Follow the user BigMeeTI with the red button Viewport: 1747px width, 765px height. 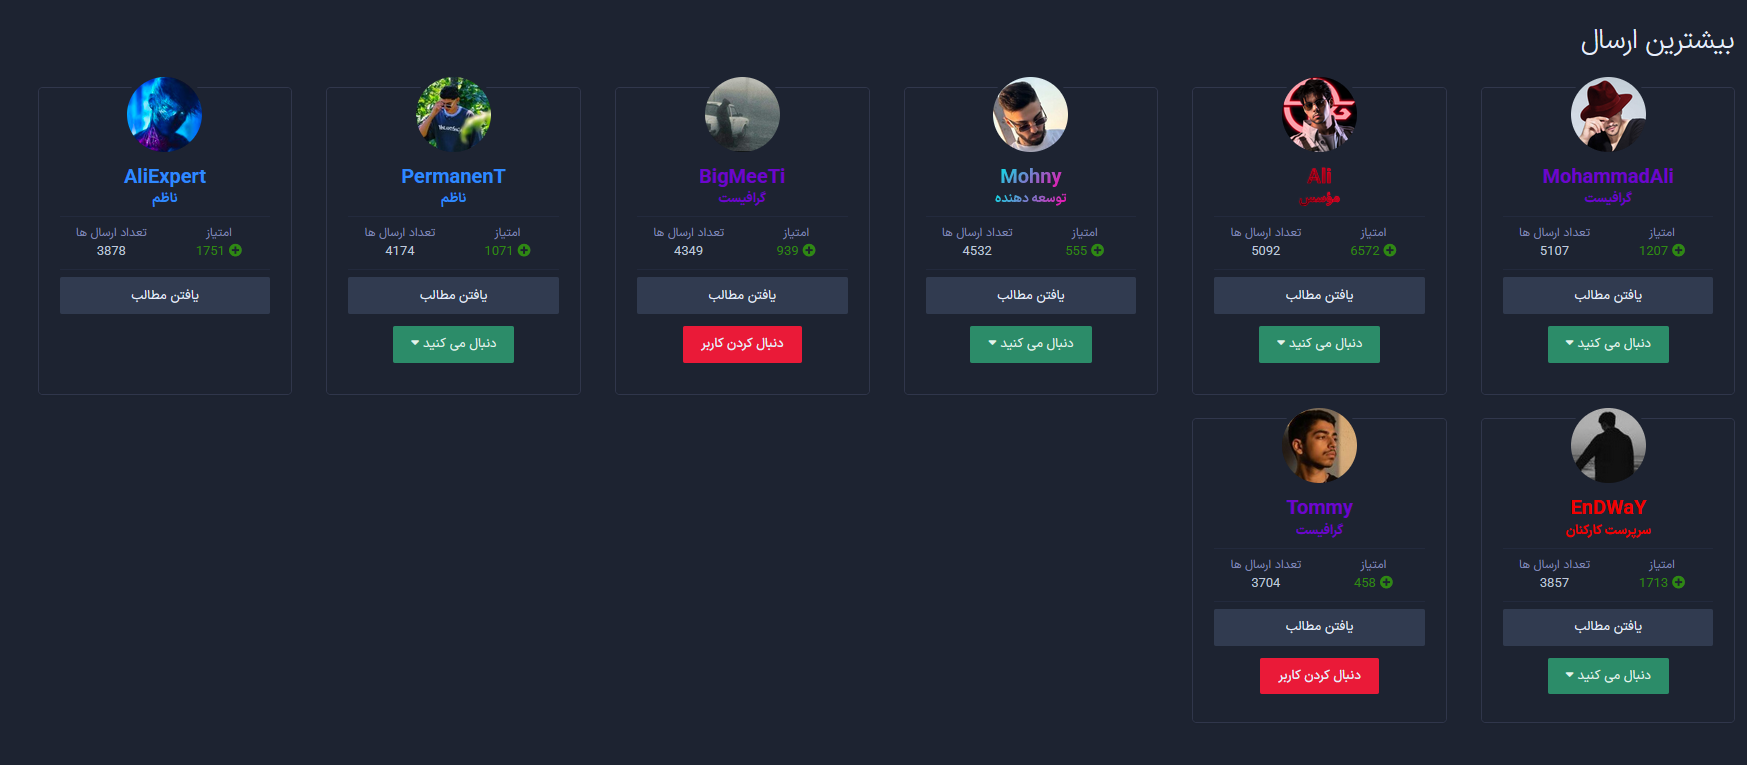742,344
